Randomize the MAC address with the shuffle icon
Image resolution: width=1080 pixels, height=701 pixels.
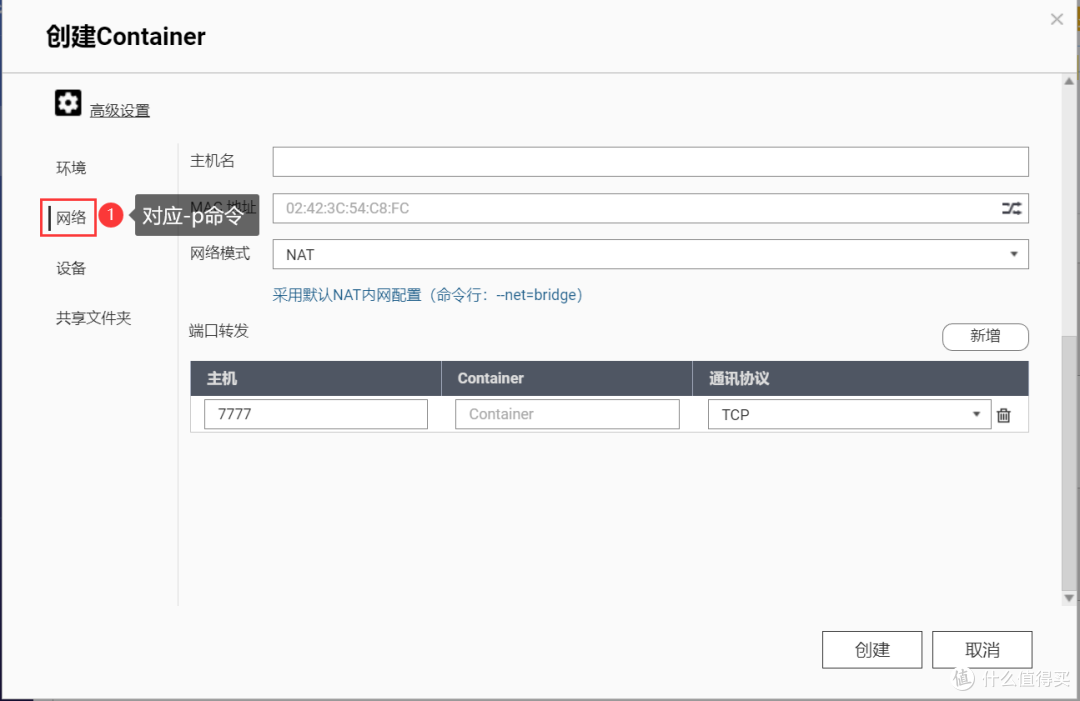pos(1011,208)
